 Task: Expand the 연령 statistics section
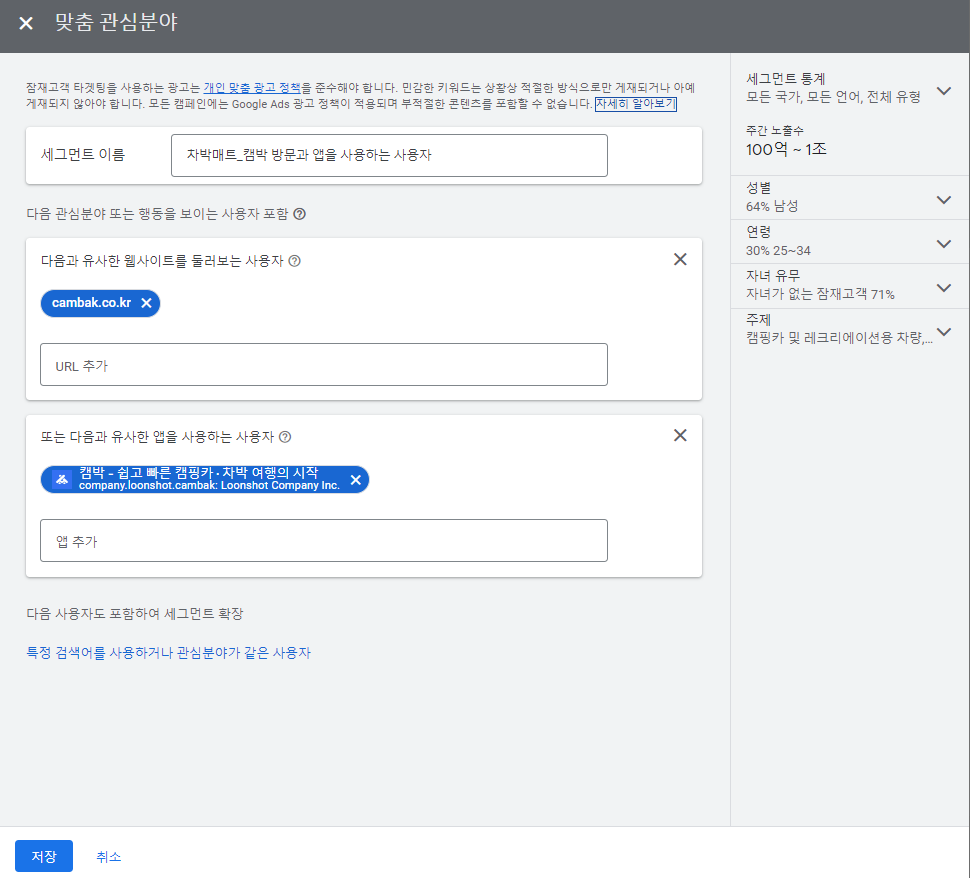click(943, 244)
